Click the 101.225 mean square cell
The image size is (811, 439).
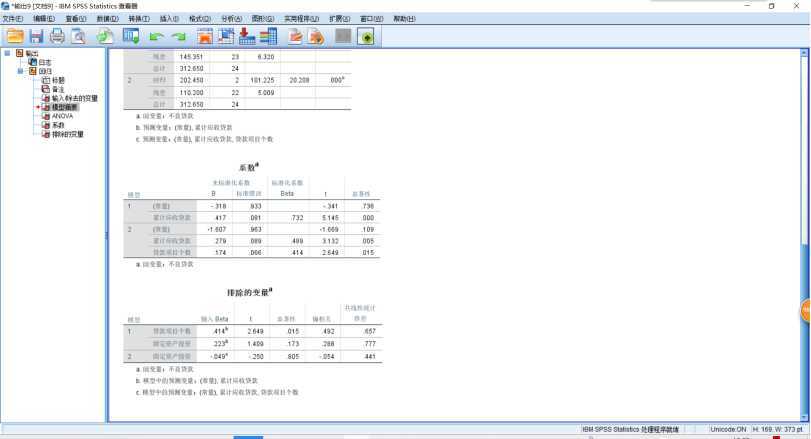coord(262,81)
